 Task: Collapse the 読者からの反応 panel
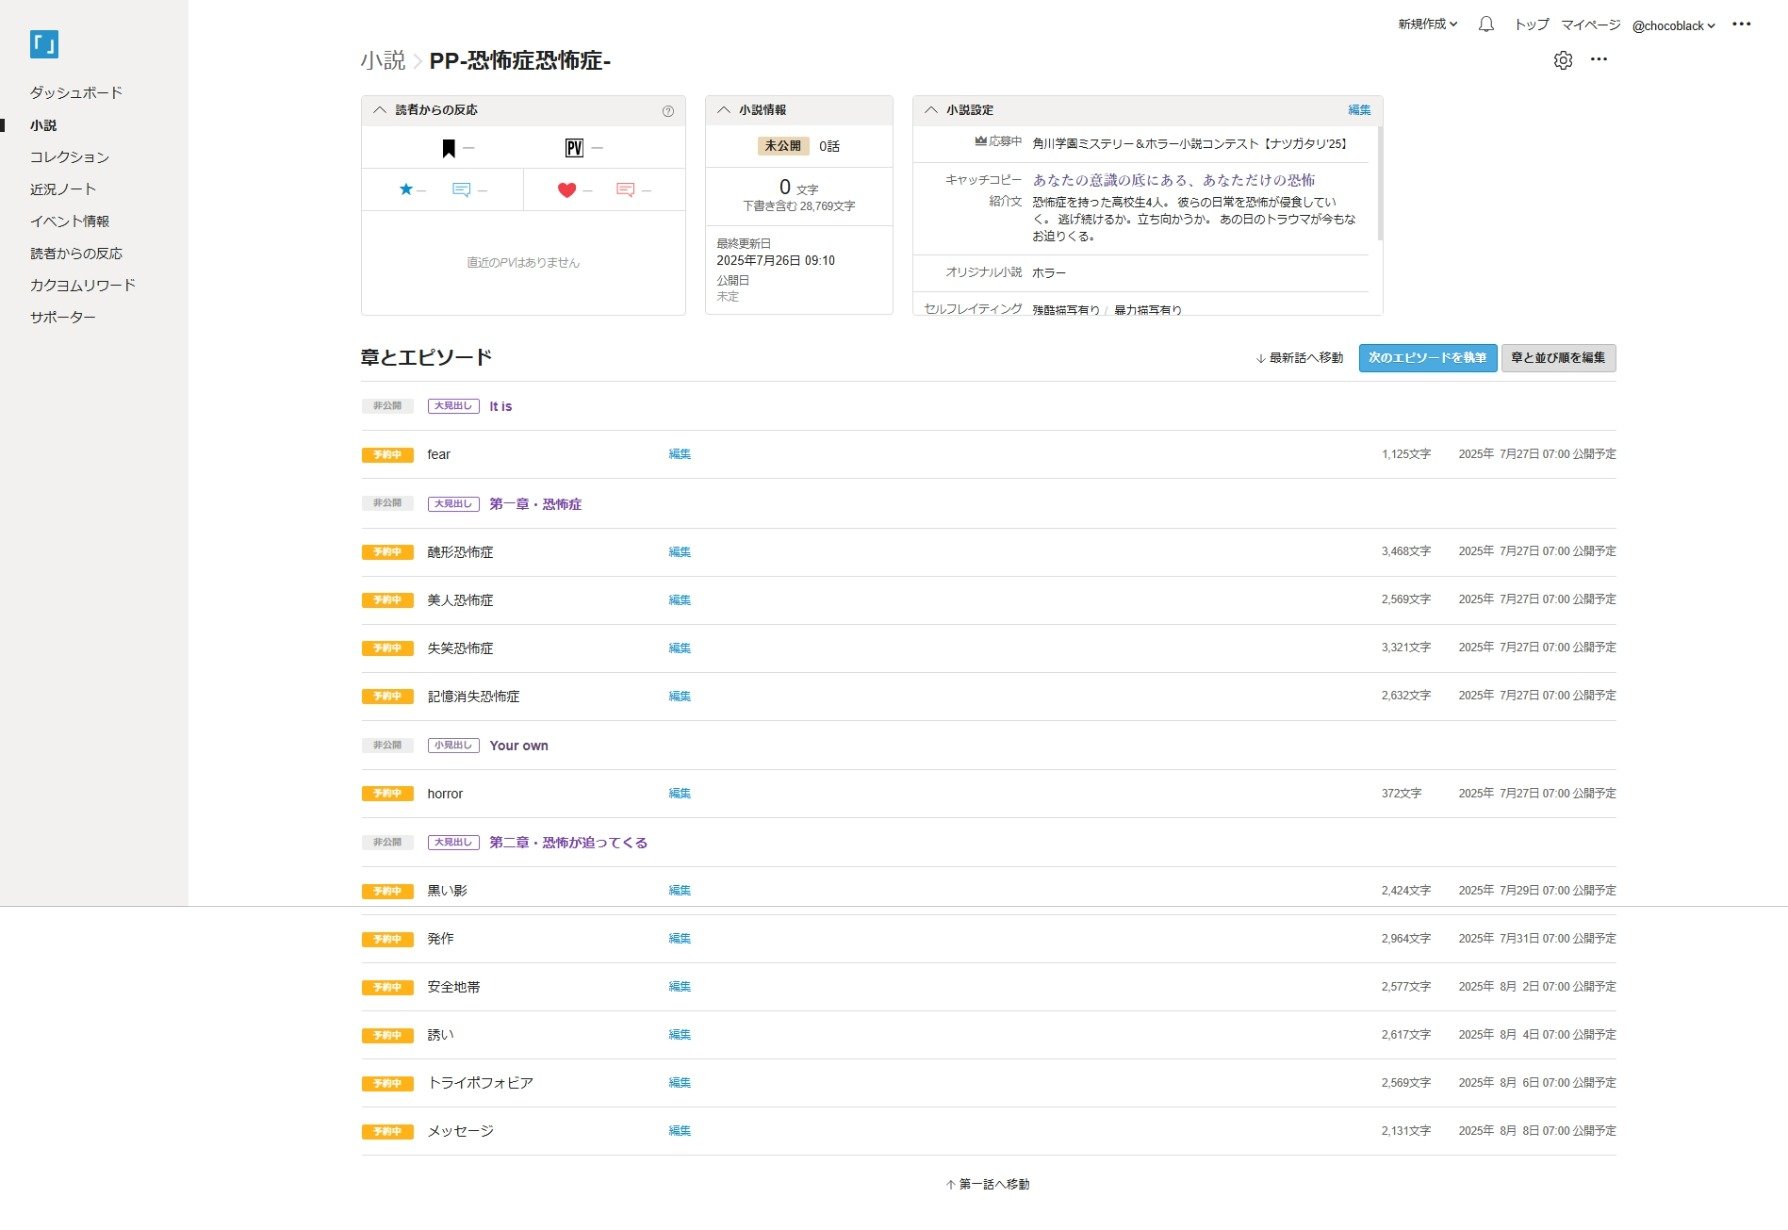(x=380, y=110)
